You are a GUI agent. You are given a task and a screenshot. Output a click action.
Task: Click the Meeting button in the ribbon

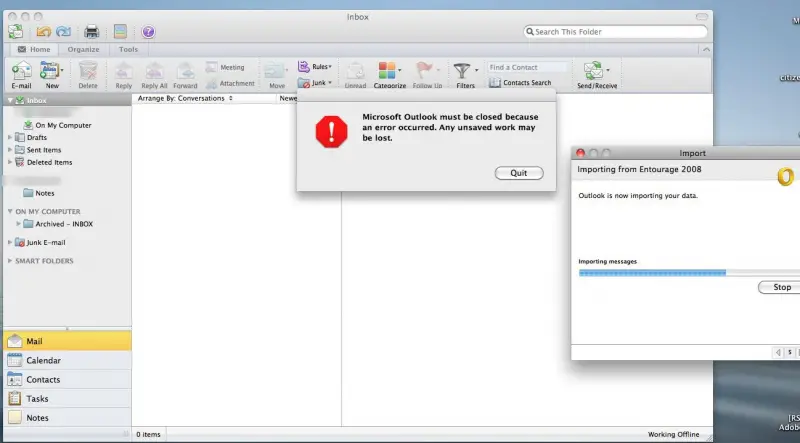click(x=226, y=67)
